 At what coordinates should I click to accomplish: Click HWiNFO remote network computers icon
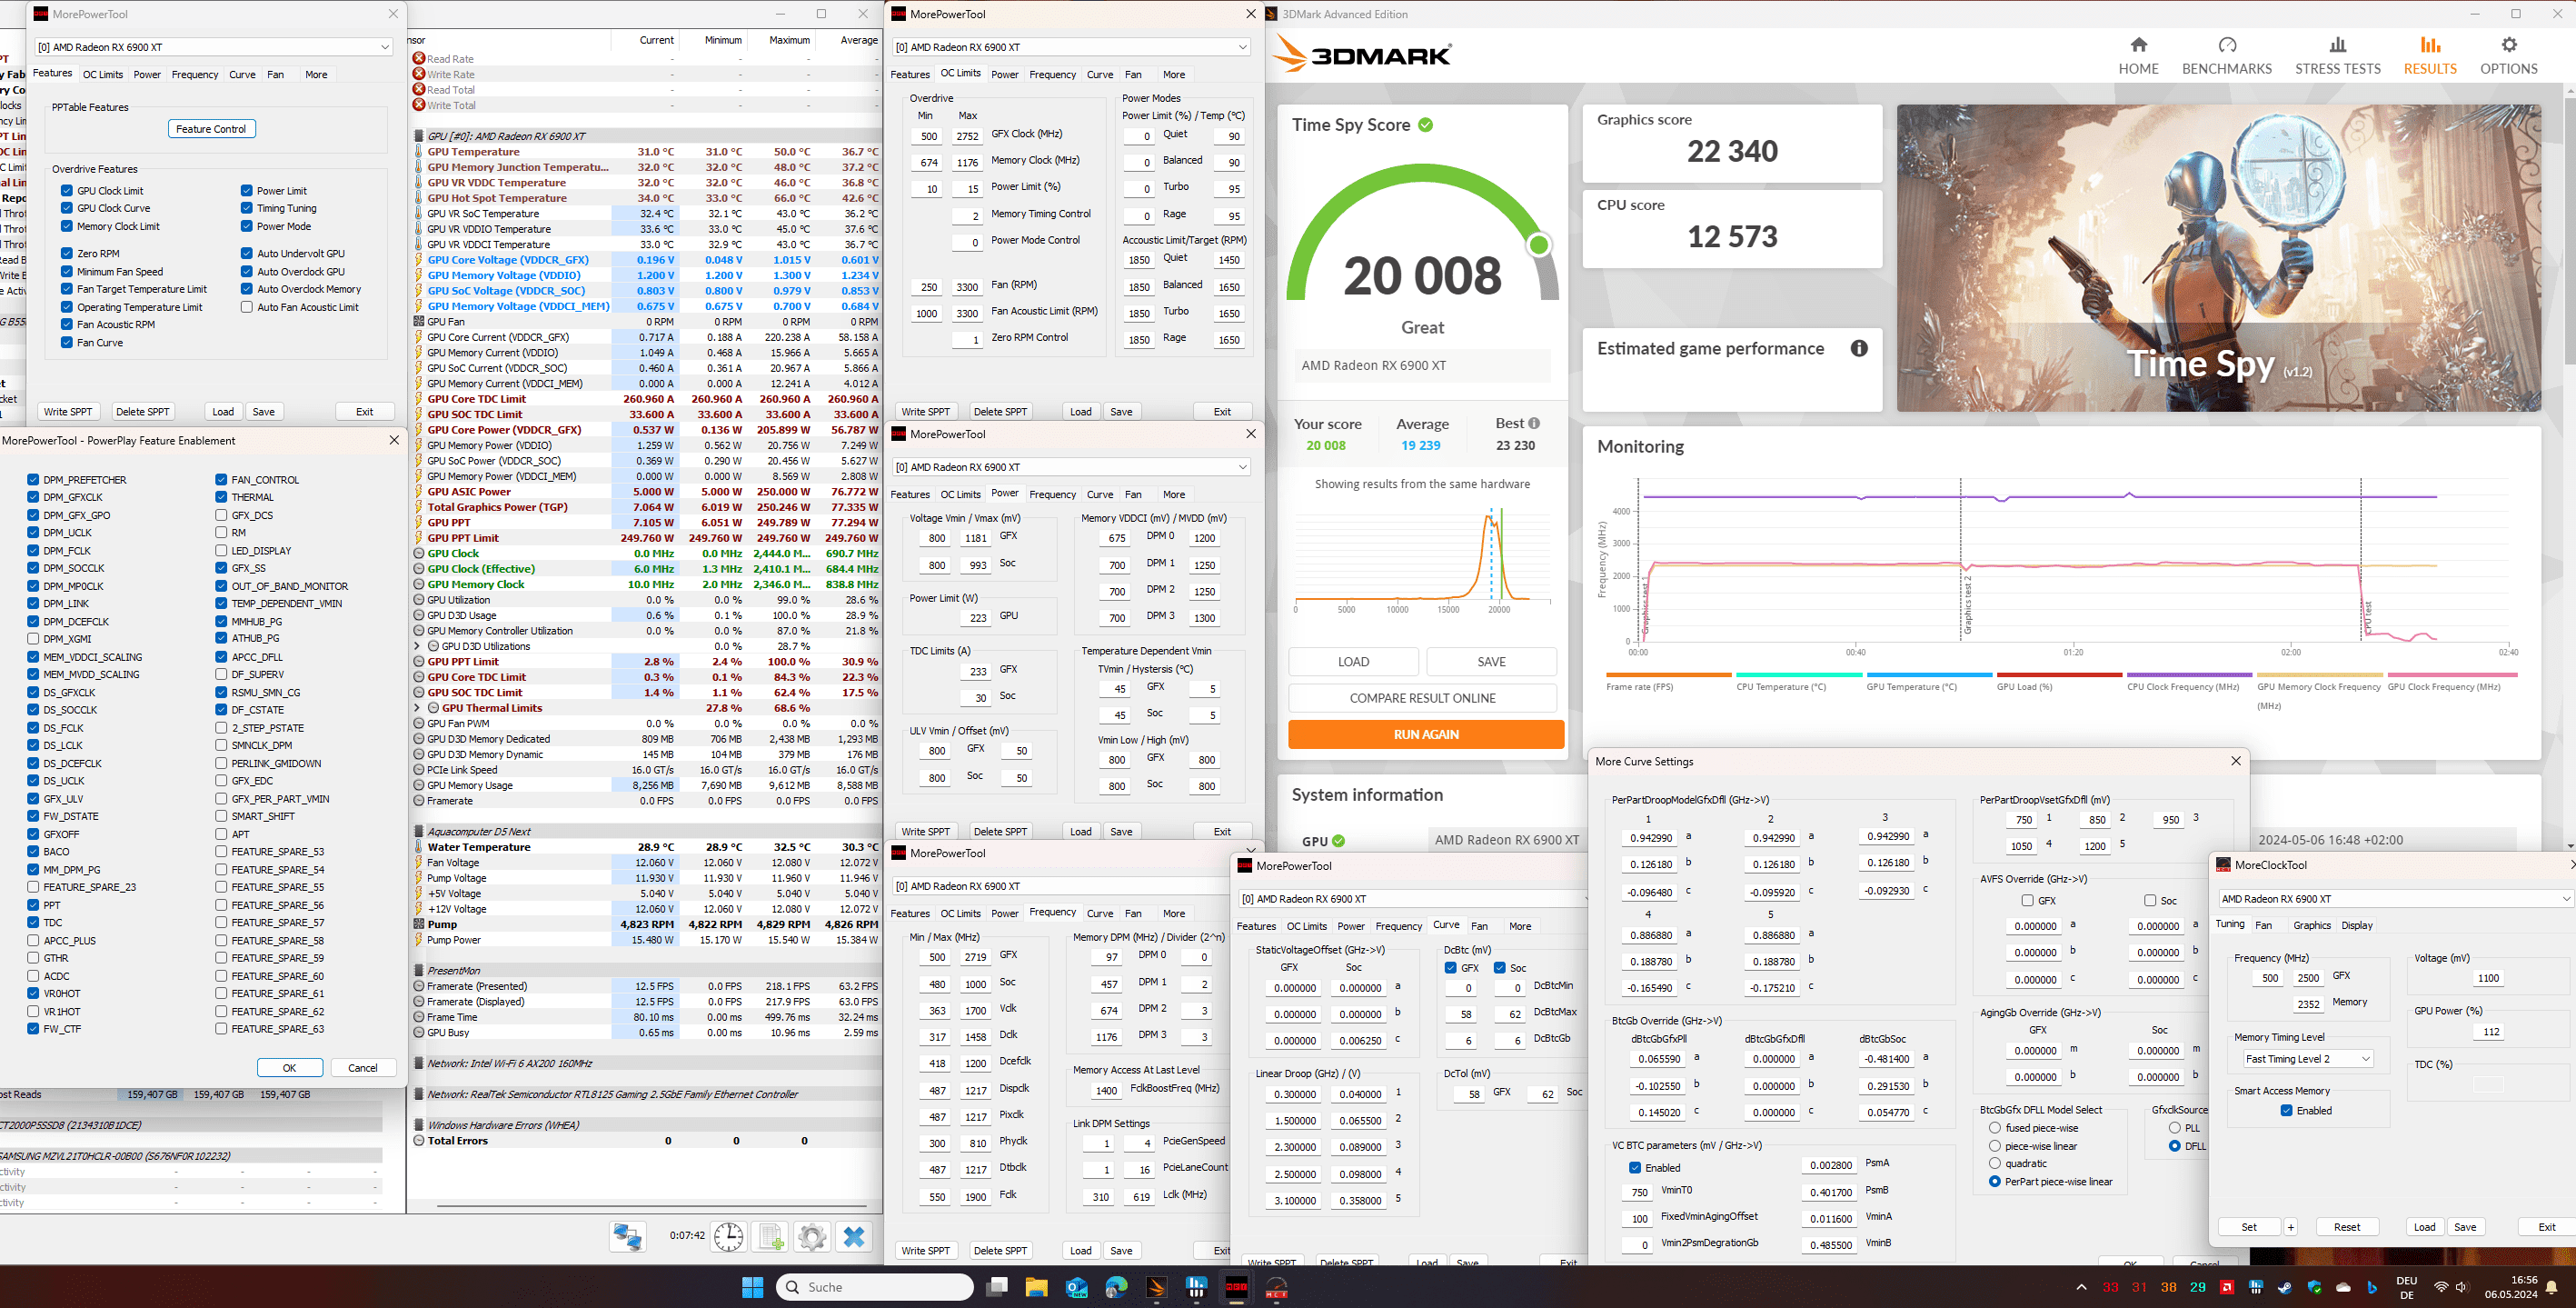[x=628, y=1236]
